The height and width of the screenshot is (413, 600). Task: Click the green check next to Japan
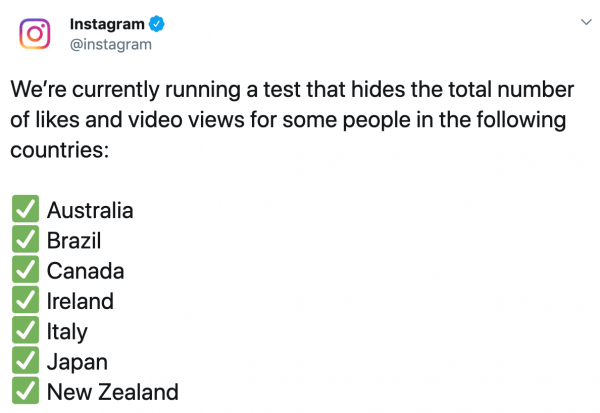[x=25, y=360]
